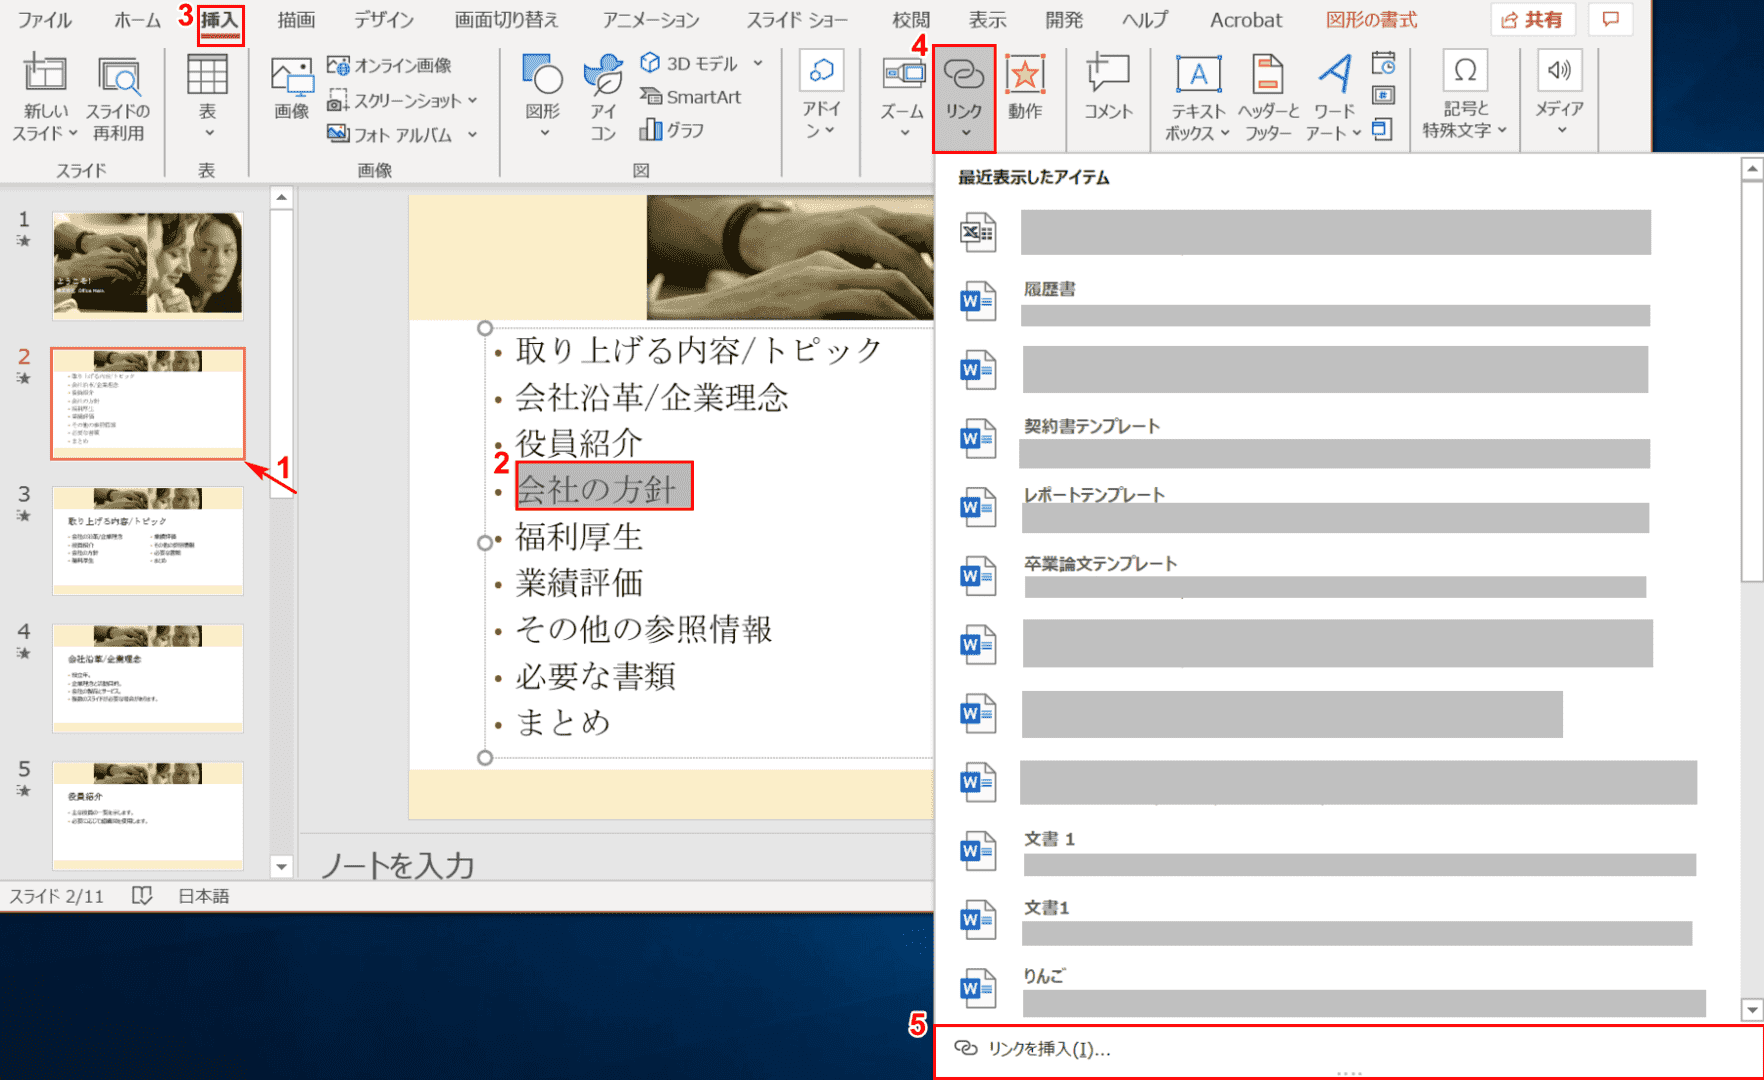Click the Add-ins (アドイン) icon
This screenshot has width=1764, height=1080.
(822, 72)
